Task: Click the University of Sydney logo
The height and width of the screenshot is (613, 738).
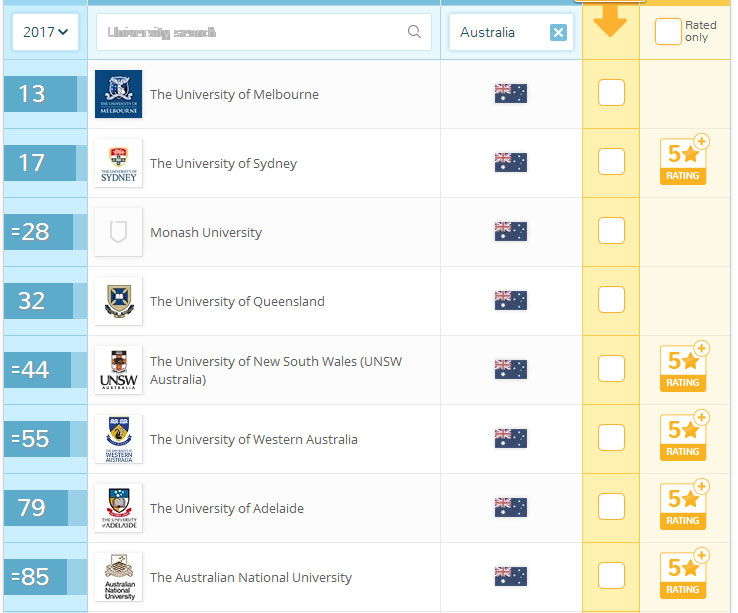Action: click(x=118, y=163)
